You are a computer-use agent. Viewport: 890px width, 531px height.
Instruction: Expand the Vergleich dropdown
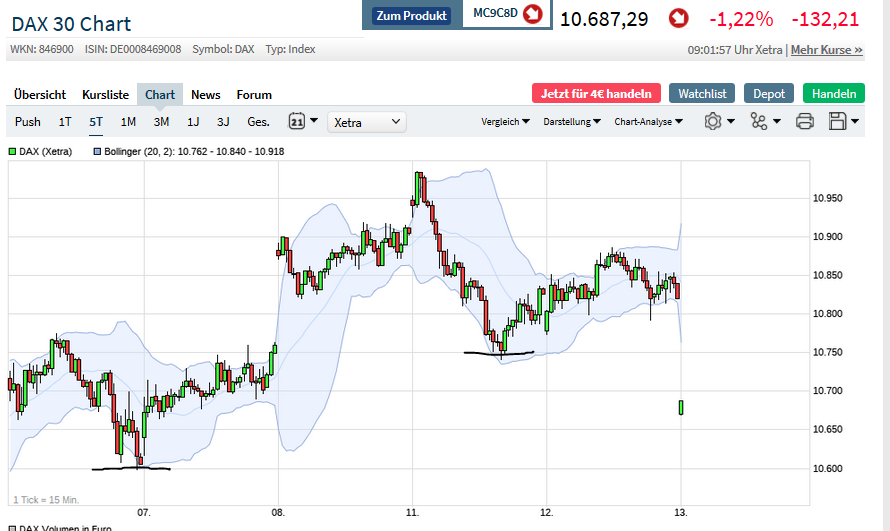[505, 122]
